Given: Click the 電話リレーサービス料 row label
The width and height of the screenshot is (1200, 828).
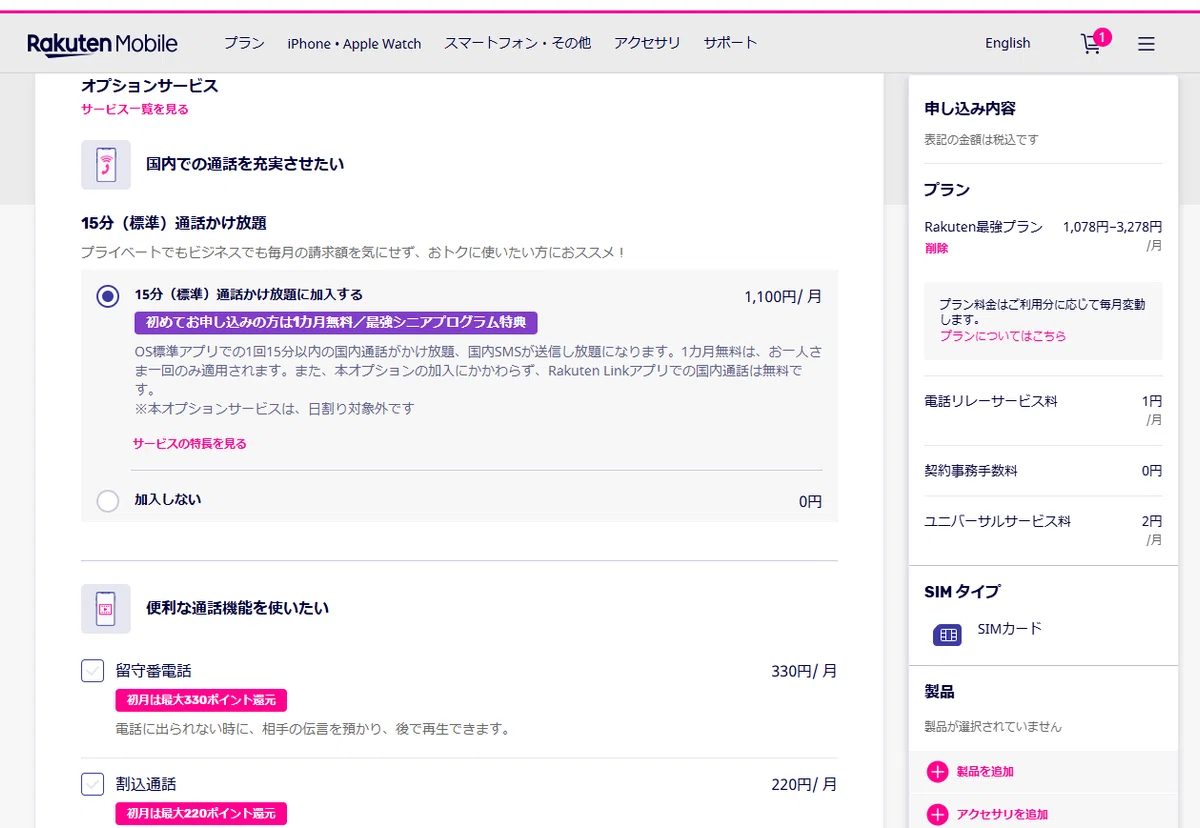Looking at the screenshot, I should click(991, 401).
